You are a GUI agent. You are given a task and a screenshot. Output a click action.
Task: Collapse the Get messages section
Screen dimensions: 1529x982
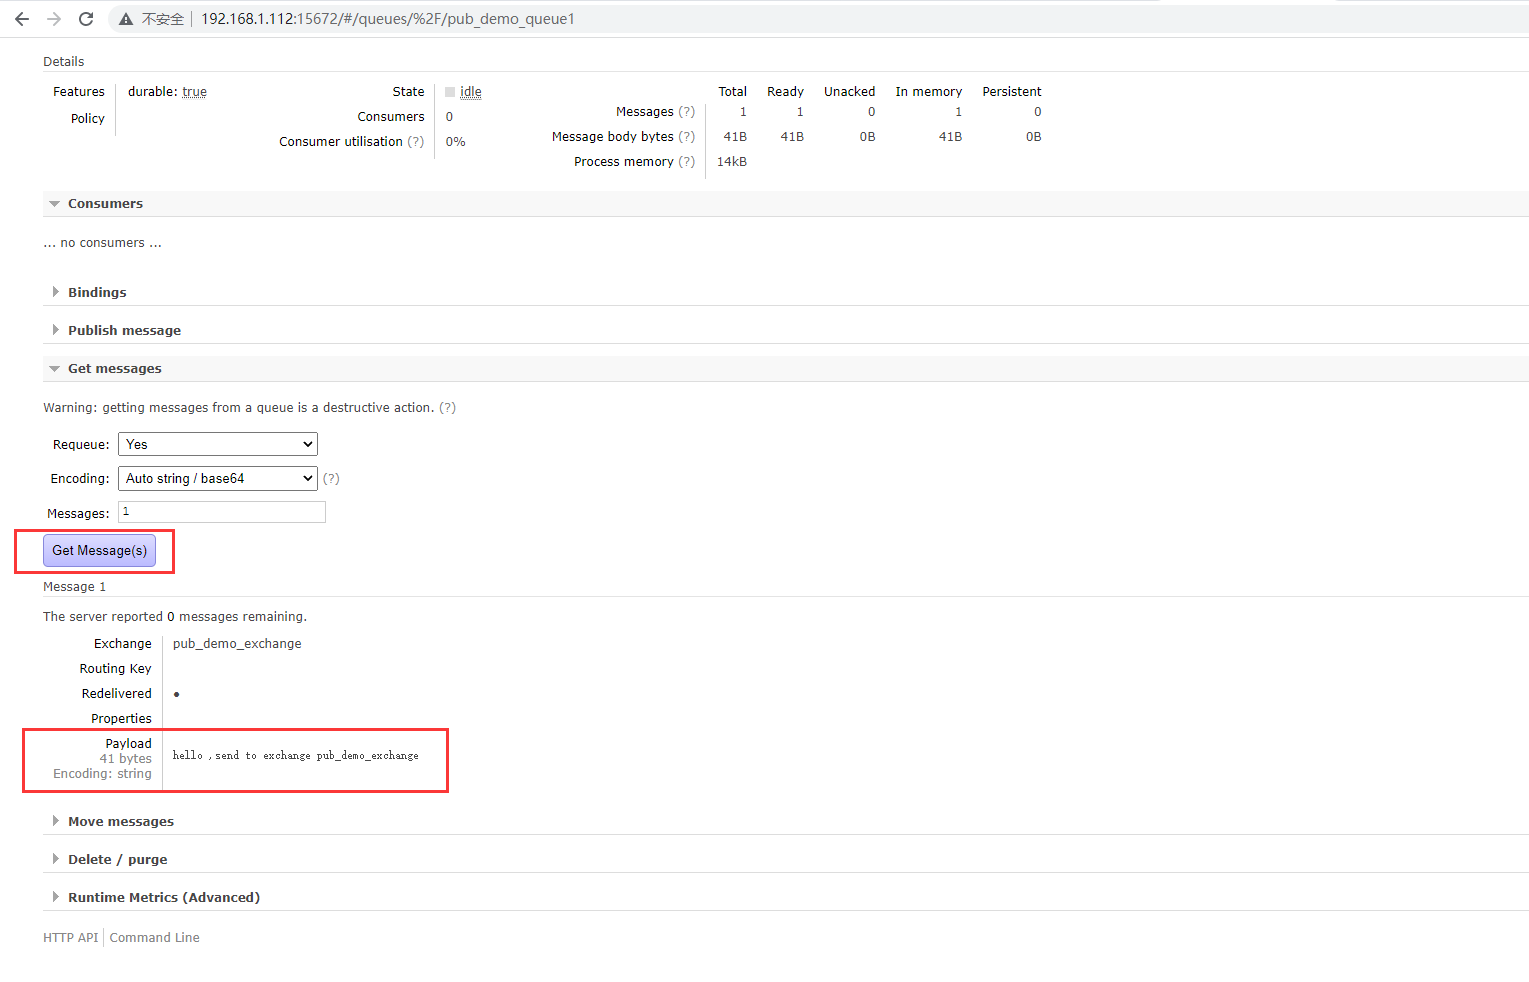click(105, 368)
